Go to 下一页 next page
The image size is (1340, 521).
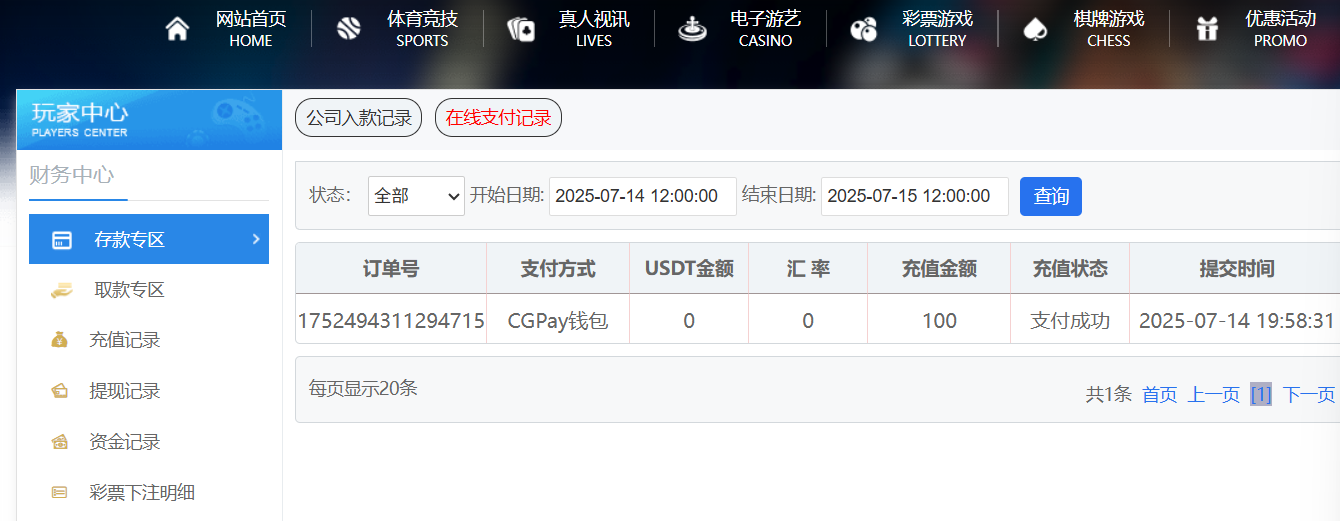(1308, 395)
